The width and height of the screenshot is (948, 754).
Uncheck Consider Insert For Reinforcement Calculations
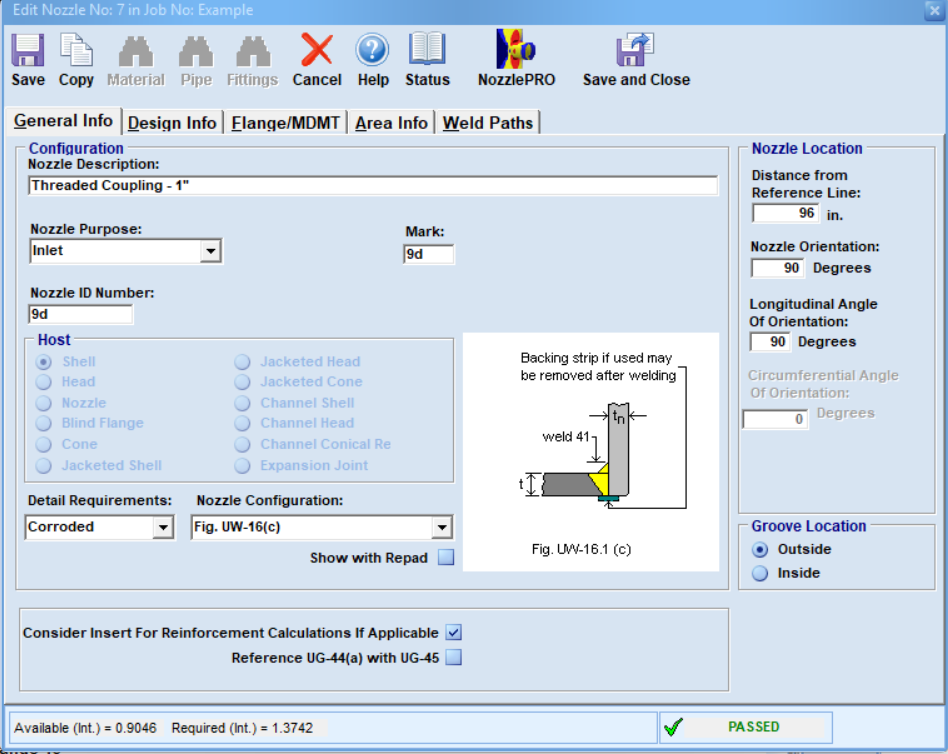453,632
